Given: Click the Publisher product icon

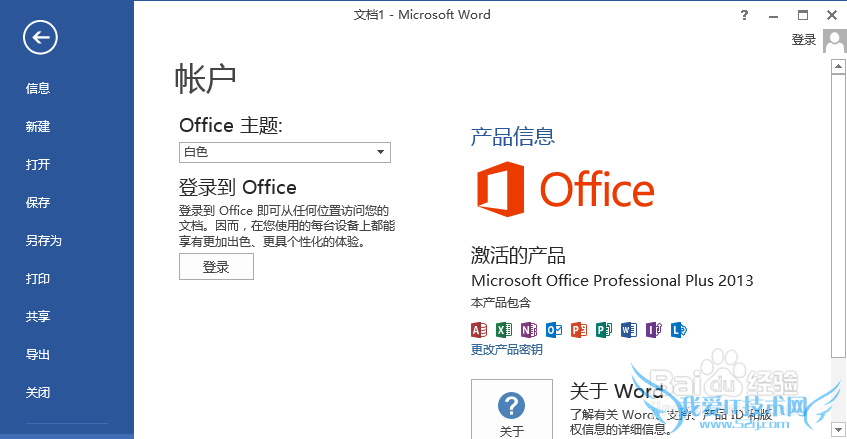Looking at the screenshot, I should pyautogui.click(x=604, y=329).
